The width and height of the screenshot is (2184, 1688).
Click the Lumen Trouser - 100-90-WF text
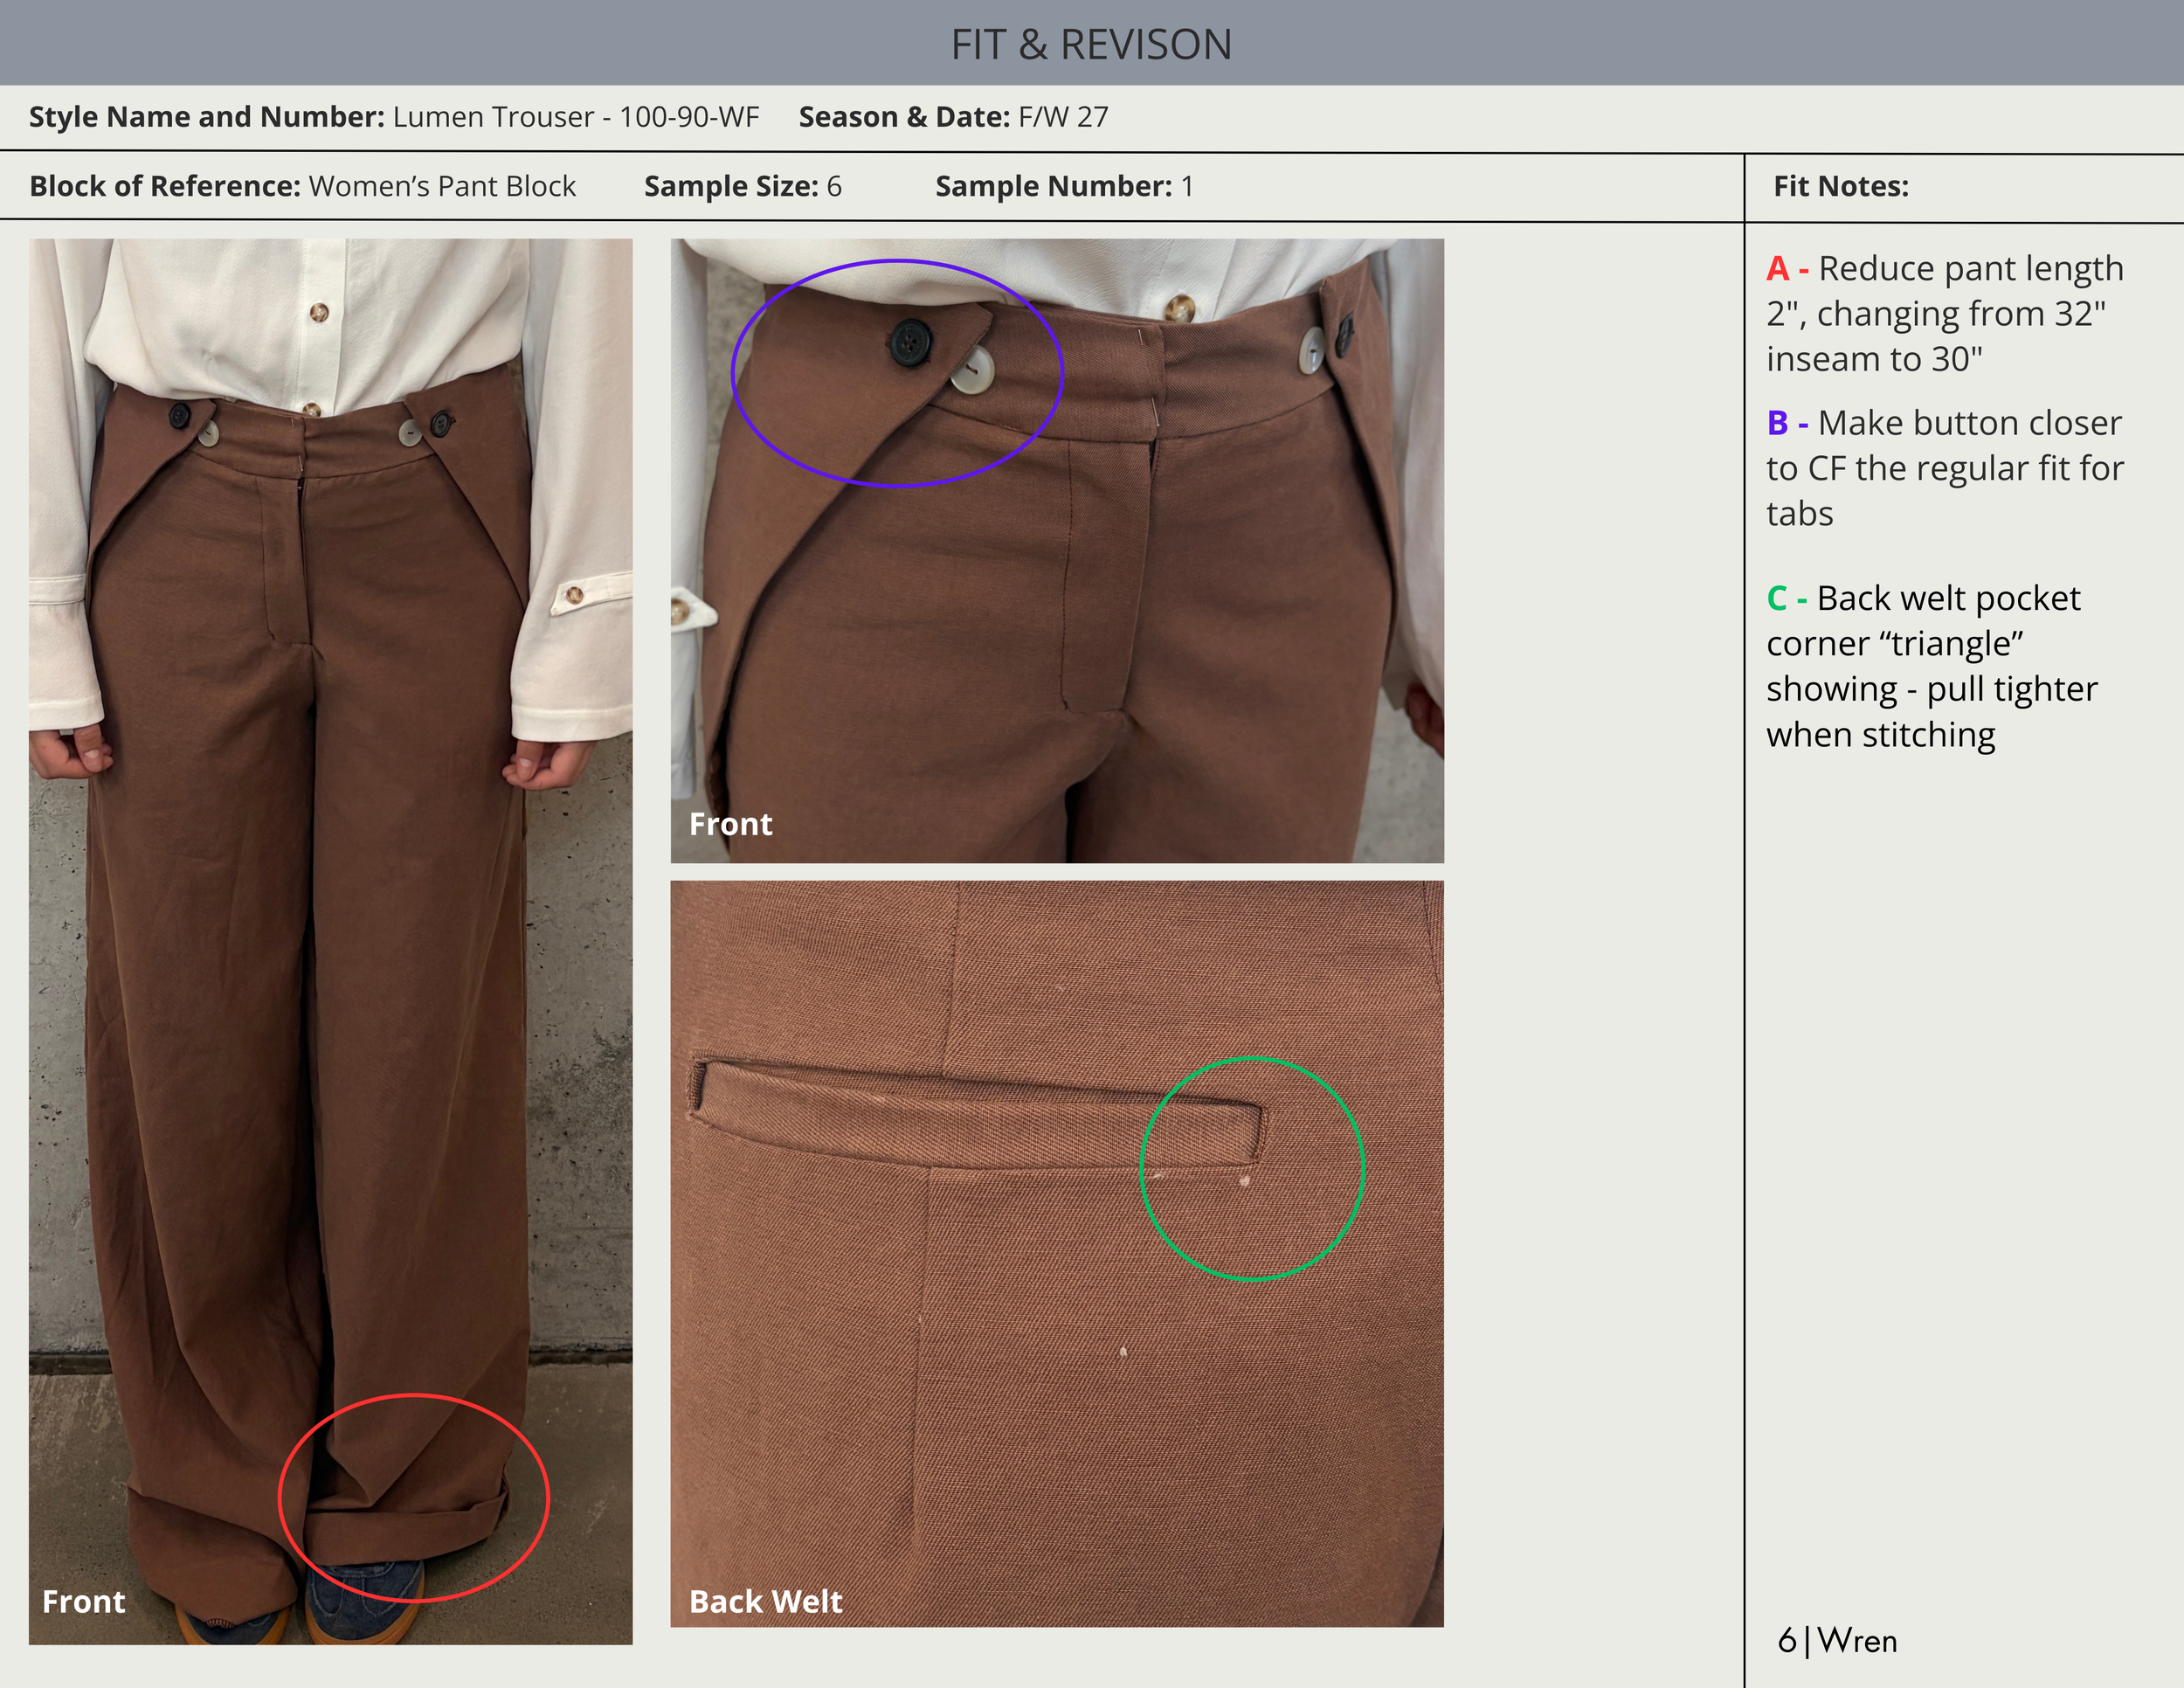click(576, 117)
